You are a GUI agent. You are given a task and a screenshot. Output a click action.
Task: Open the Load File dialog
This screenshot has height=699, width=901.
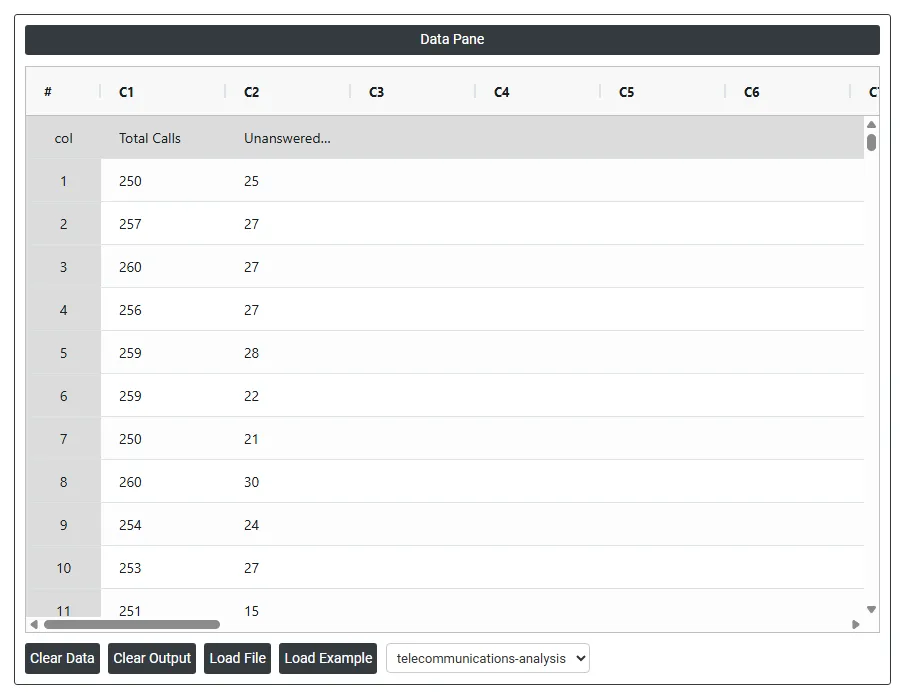pyautogui.click(x=237, y=658)
